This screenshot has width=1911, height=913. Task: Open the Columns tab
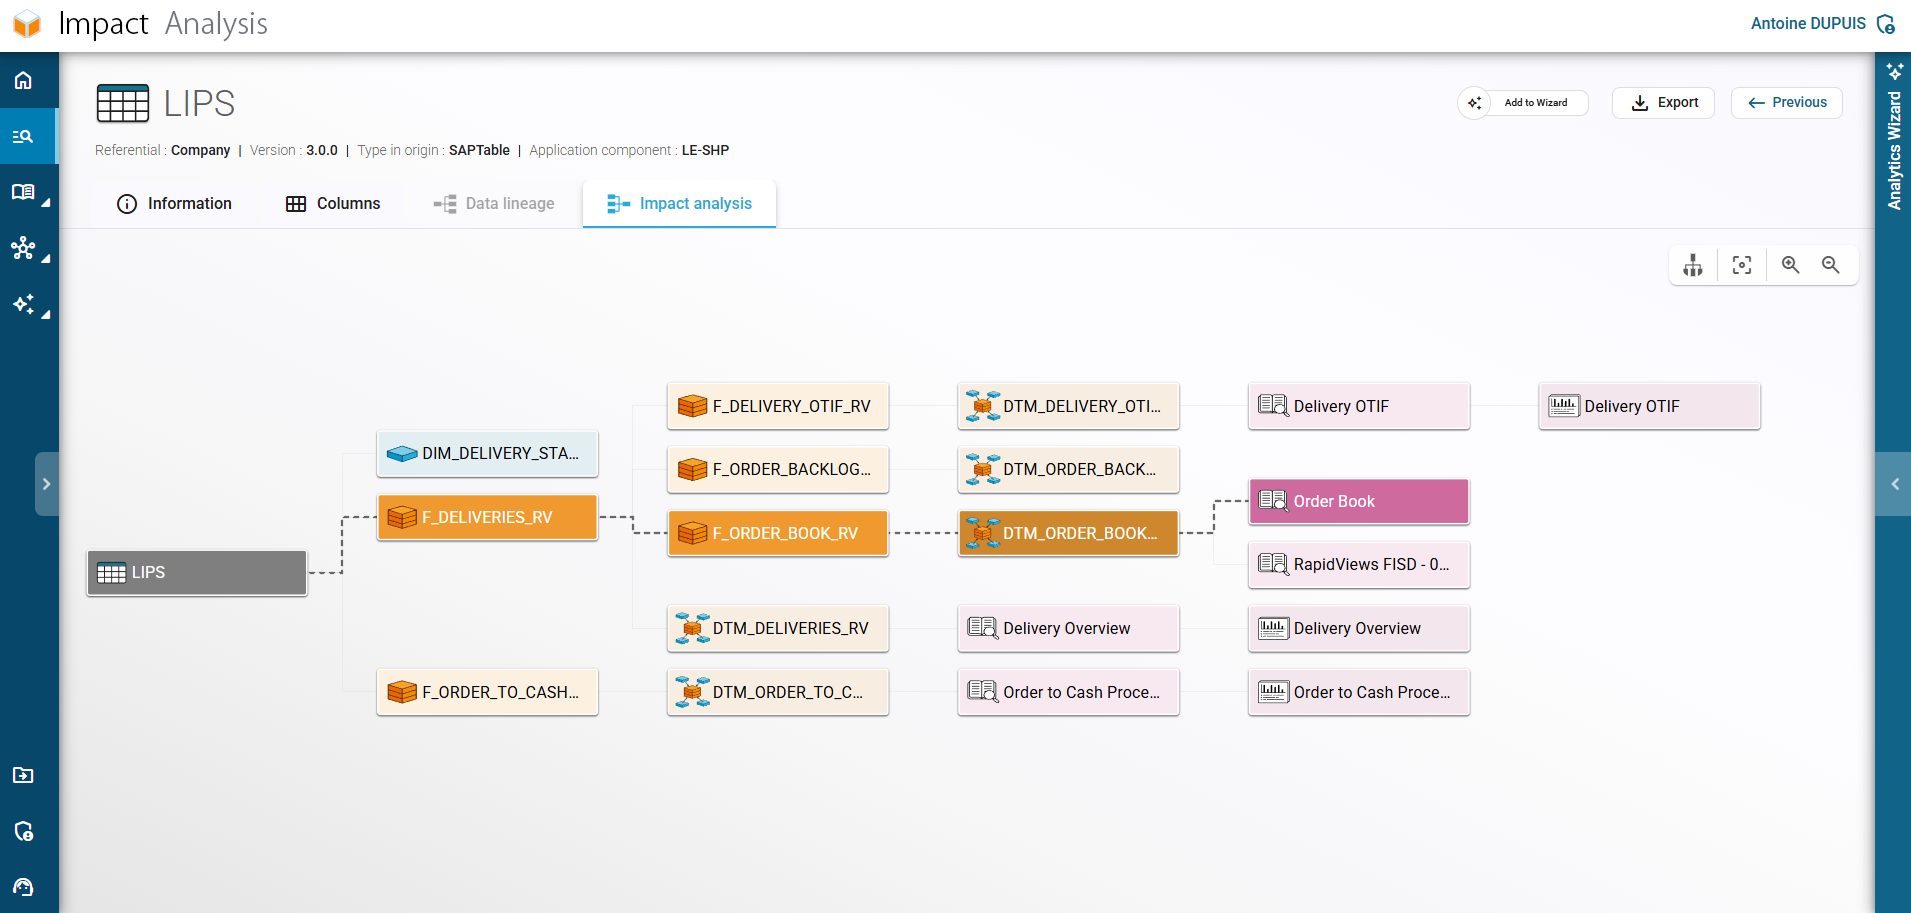coord(333,204)
